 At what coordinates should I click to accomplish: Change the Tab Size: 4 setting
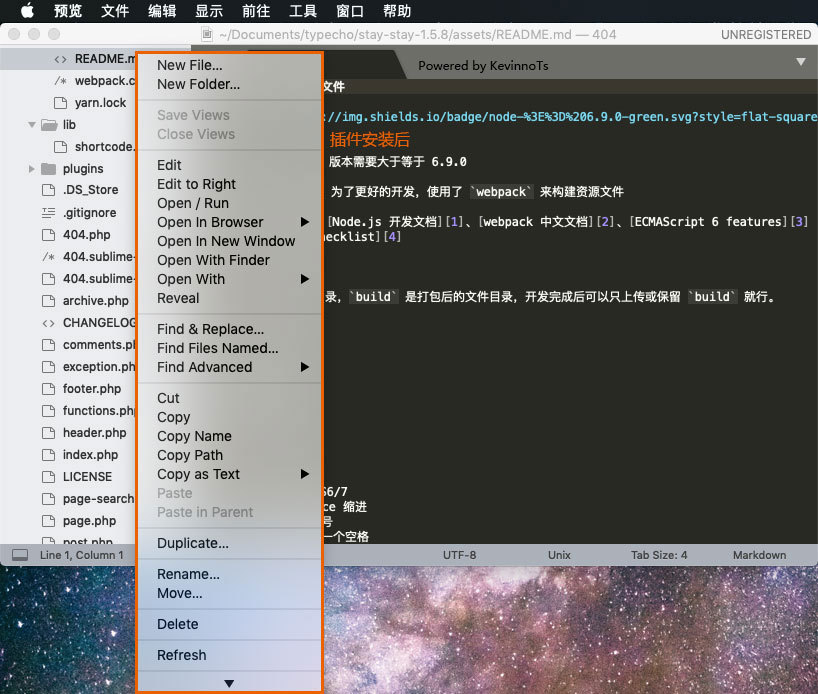659,555
